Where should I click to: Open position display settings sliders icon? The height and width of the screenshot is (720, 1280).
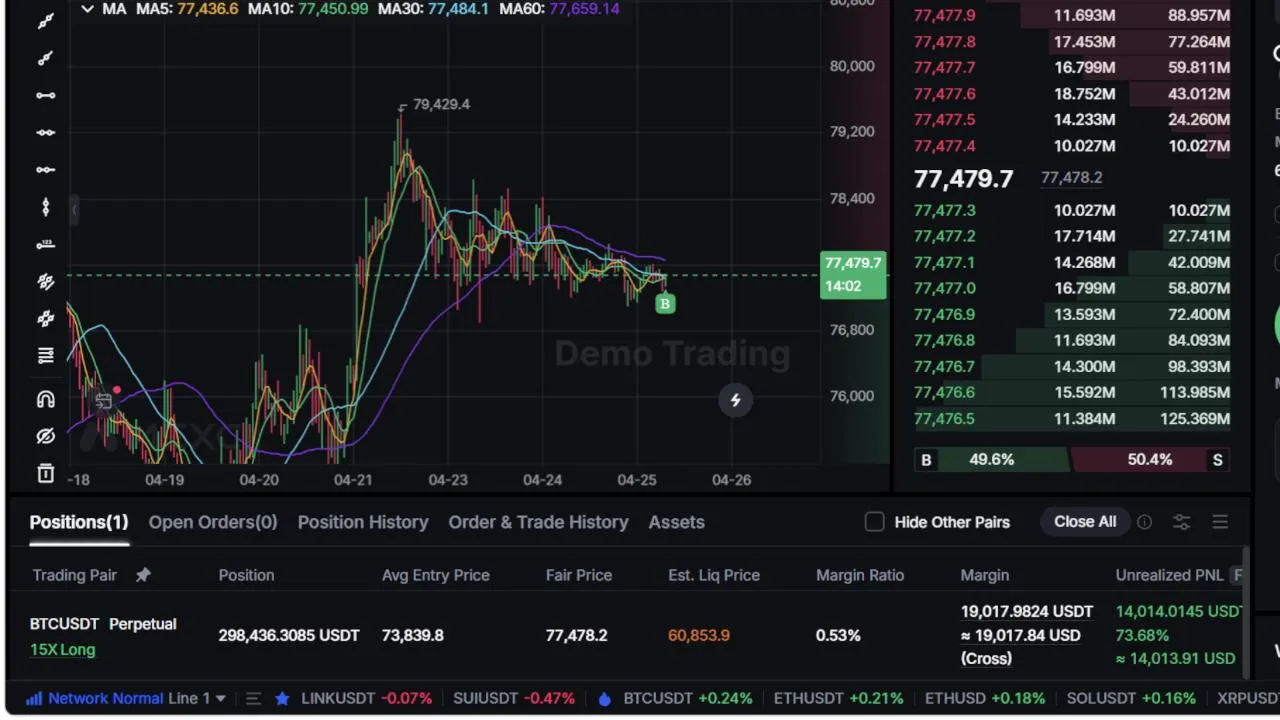click(x=1182, y=522)
